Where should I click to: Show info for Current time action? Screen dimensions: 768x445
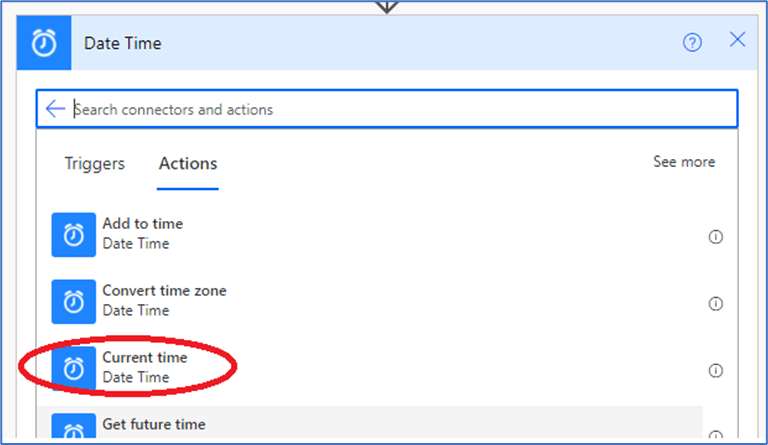(x=715, y=370)
